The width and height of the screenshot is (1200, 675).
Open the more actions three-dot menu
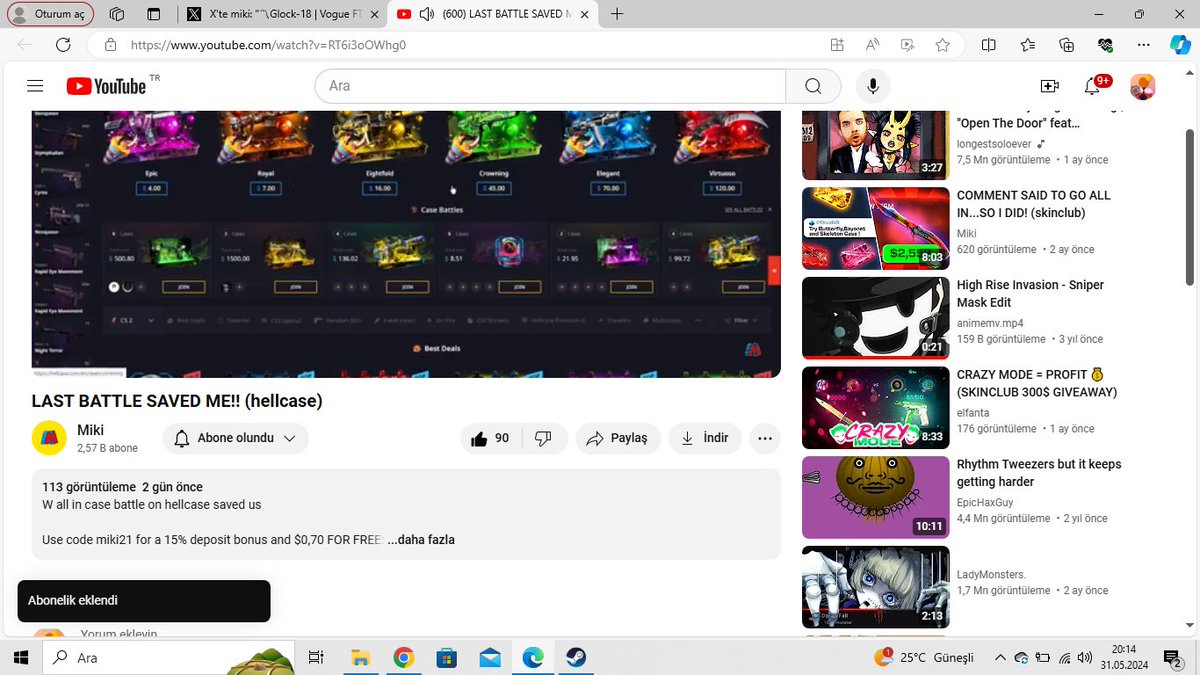pos(765,438)
